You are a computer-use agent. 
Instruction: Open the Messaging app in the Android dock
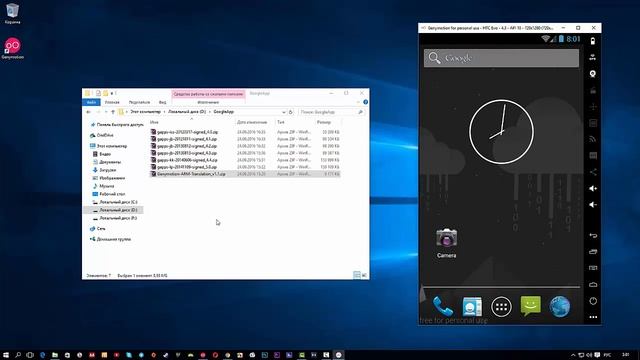531,306
